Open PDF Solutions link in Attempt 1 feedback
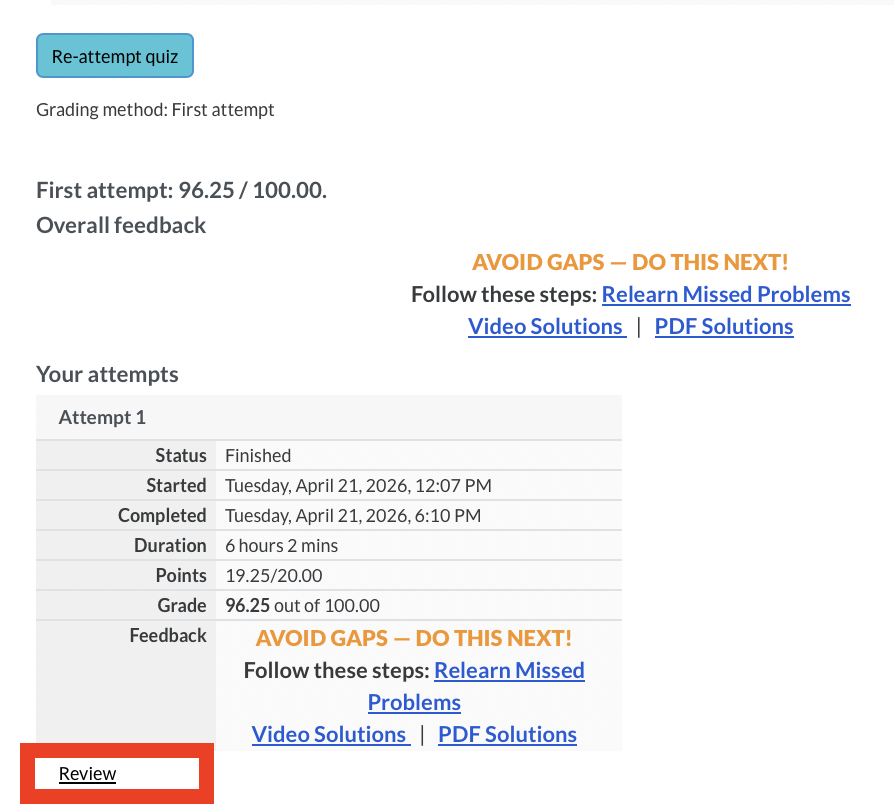Screen dimensions: 894x808 507,734
